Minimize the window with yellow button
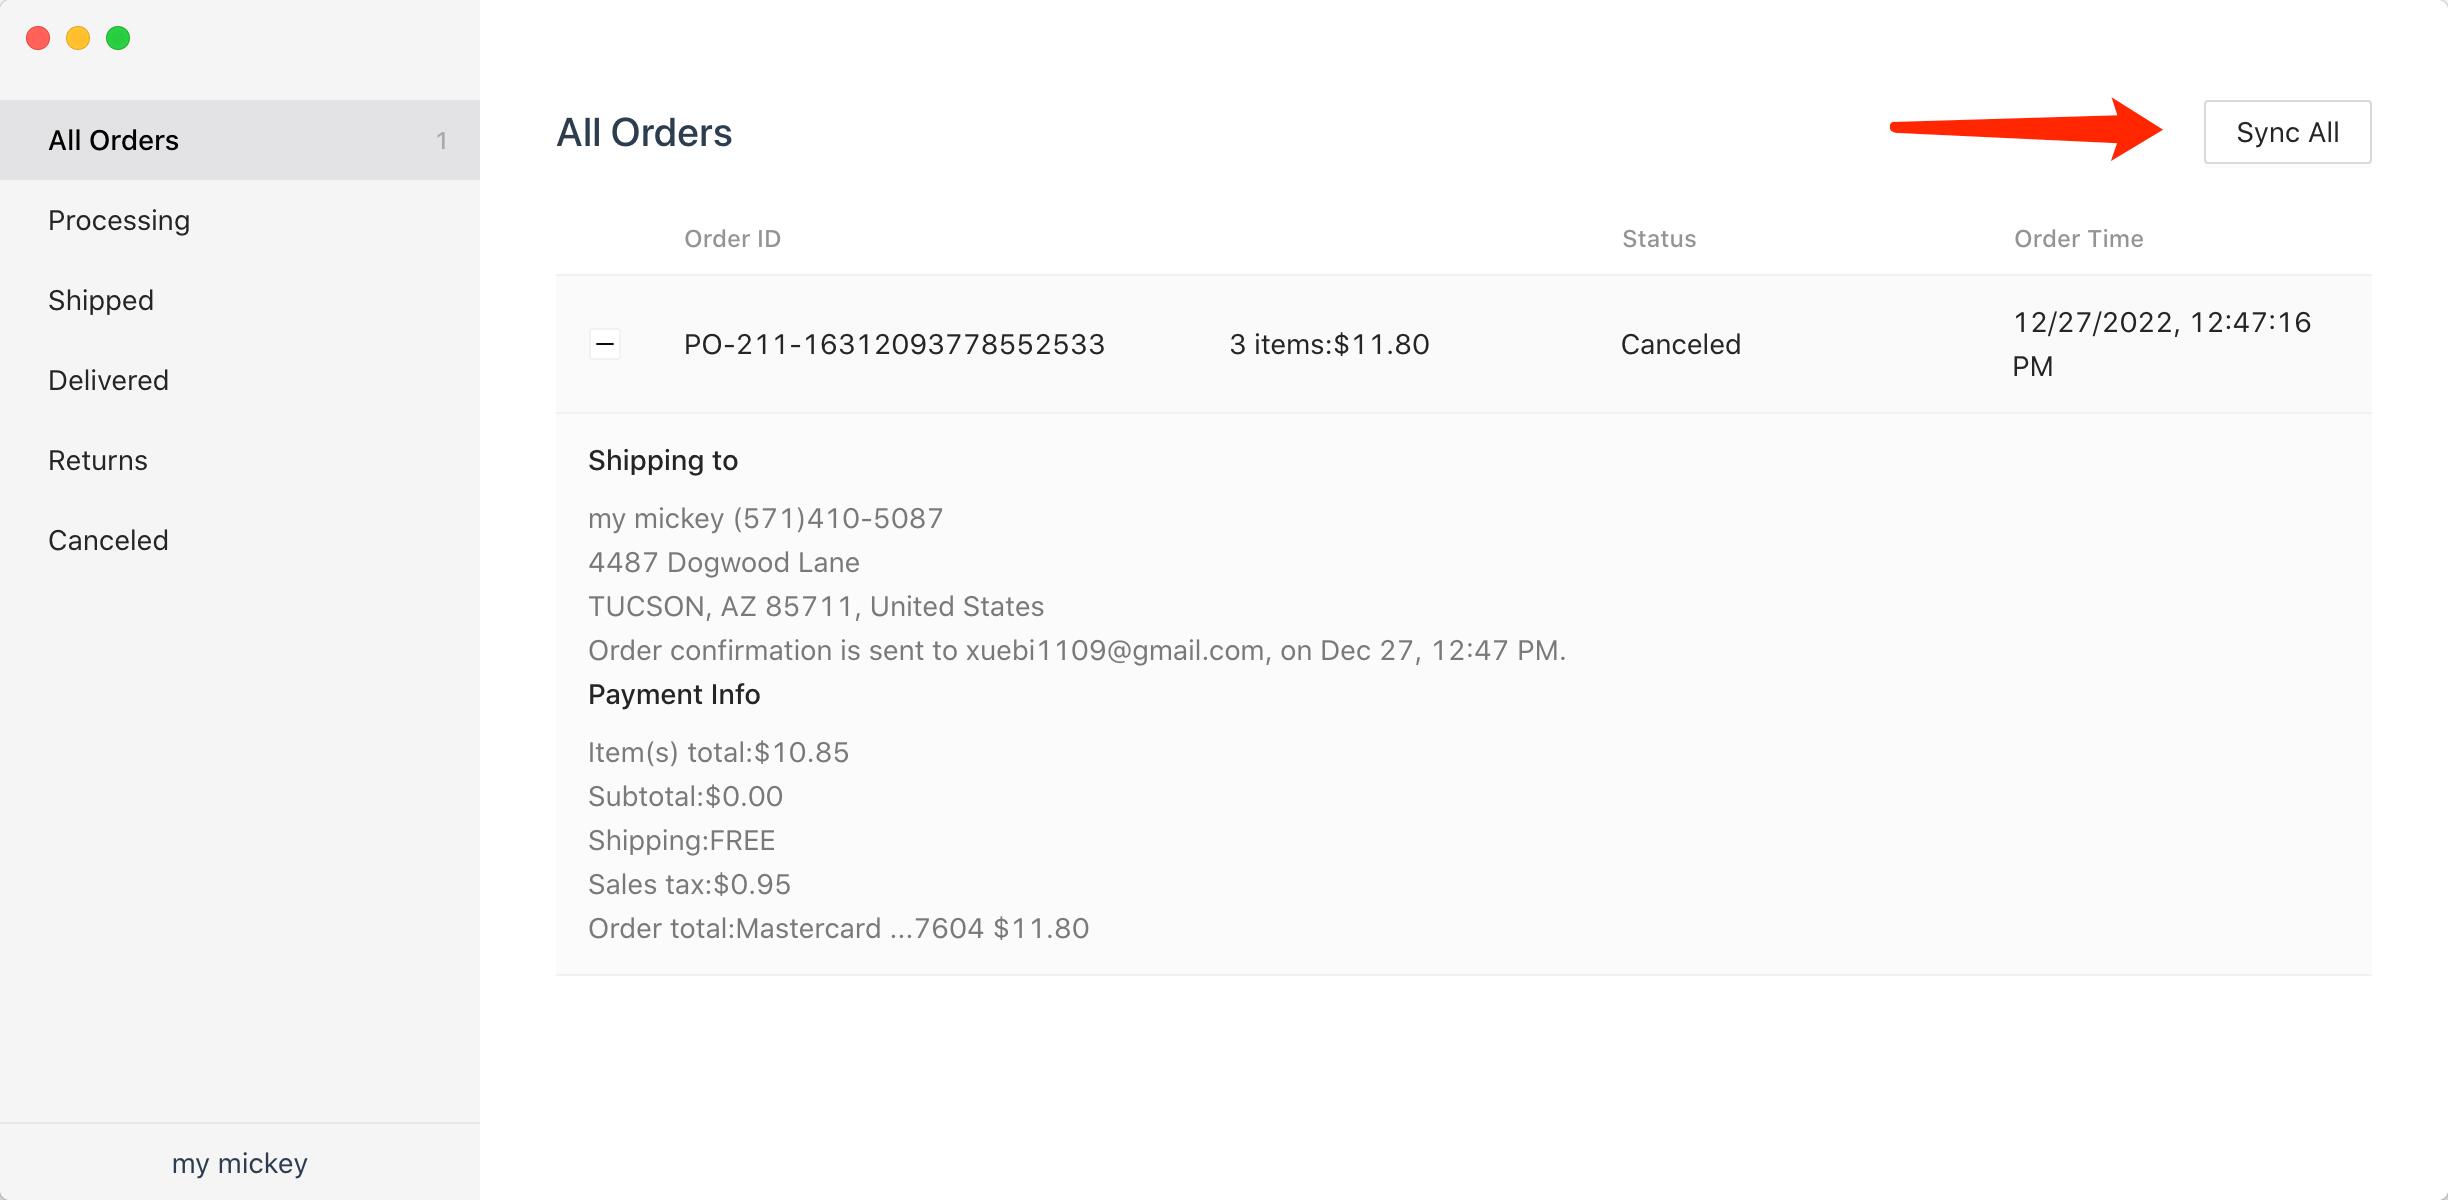 tap(78, 38)
